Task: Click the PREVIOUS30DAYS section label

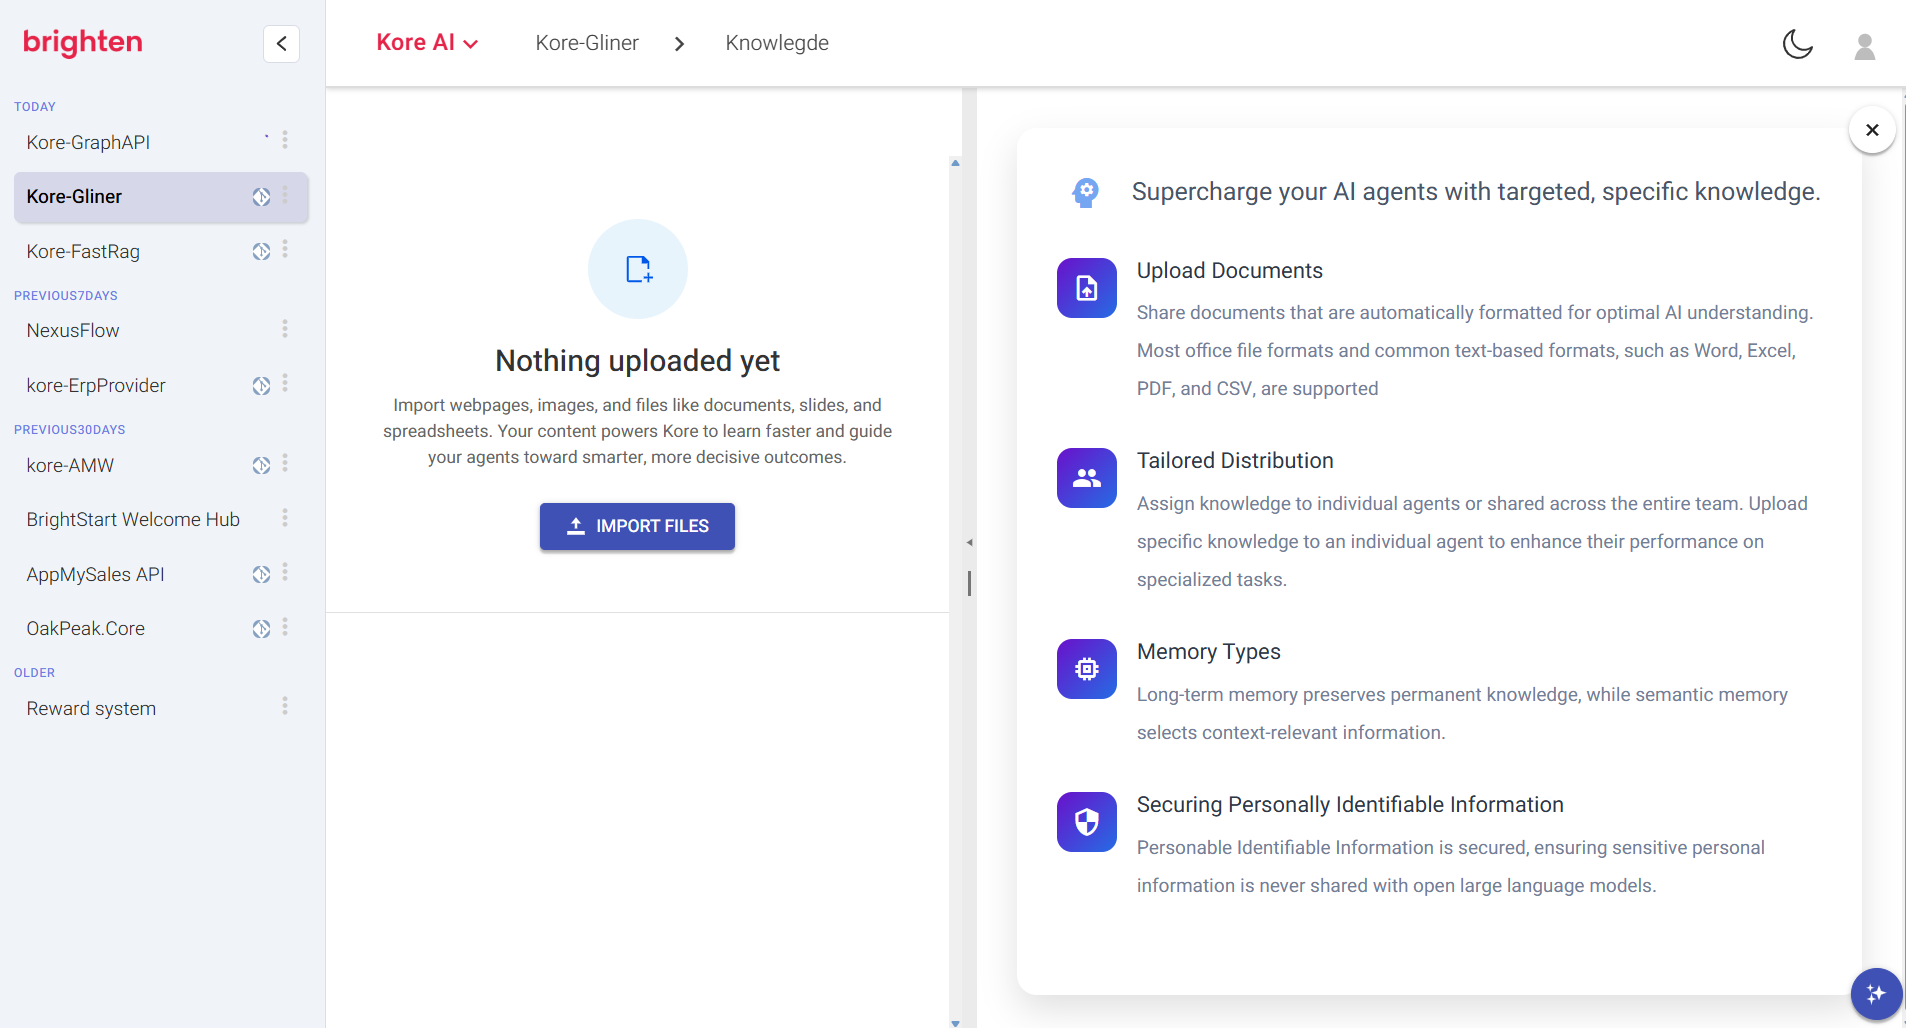Action: pos(70,430)
